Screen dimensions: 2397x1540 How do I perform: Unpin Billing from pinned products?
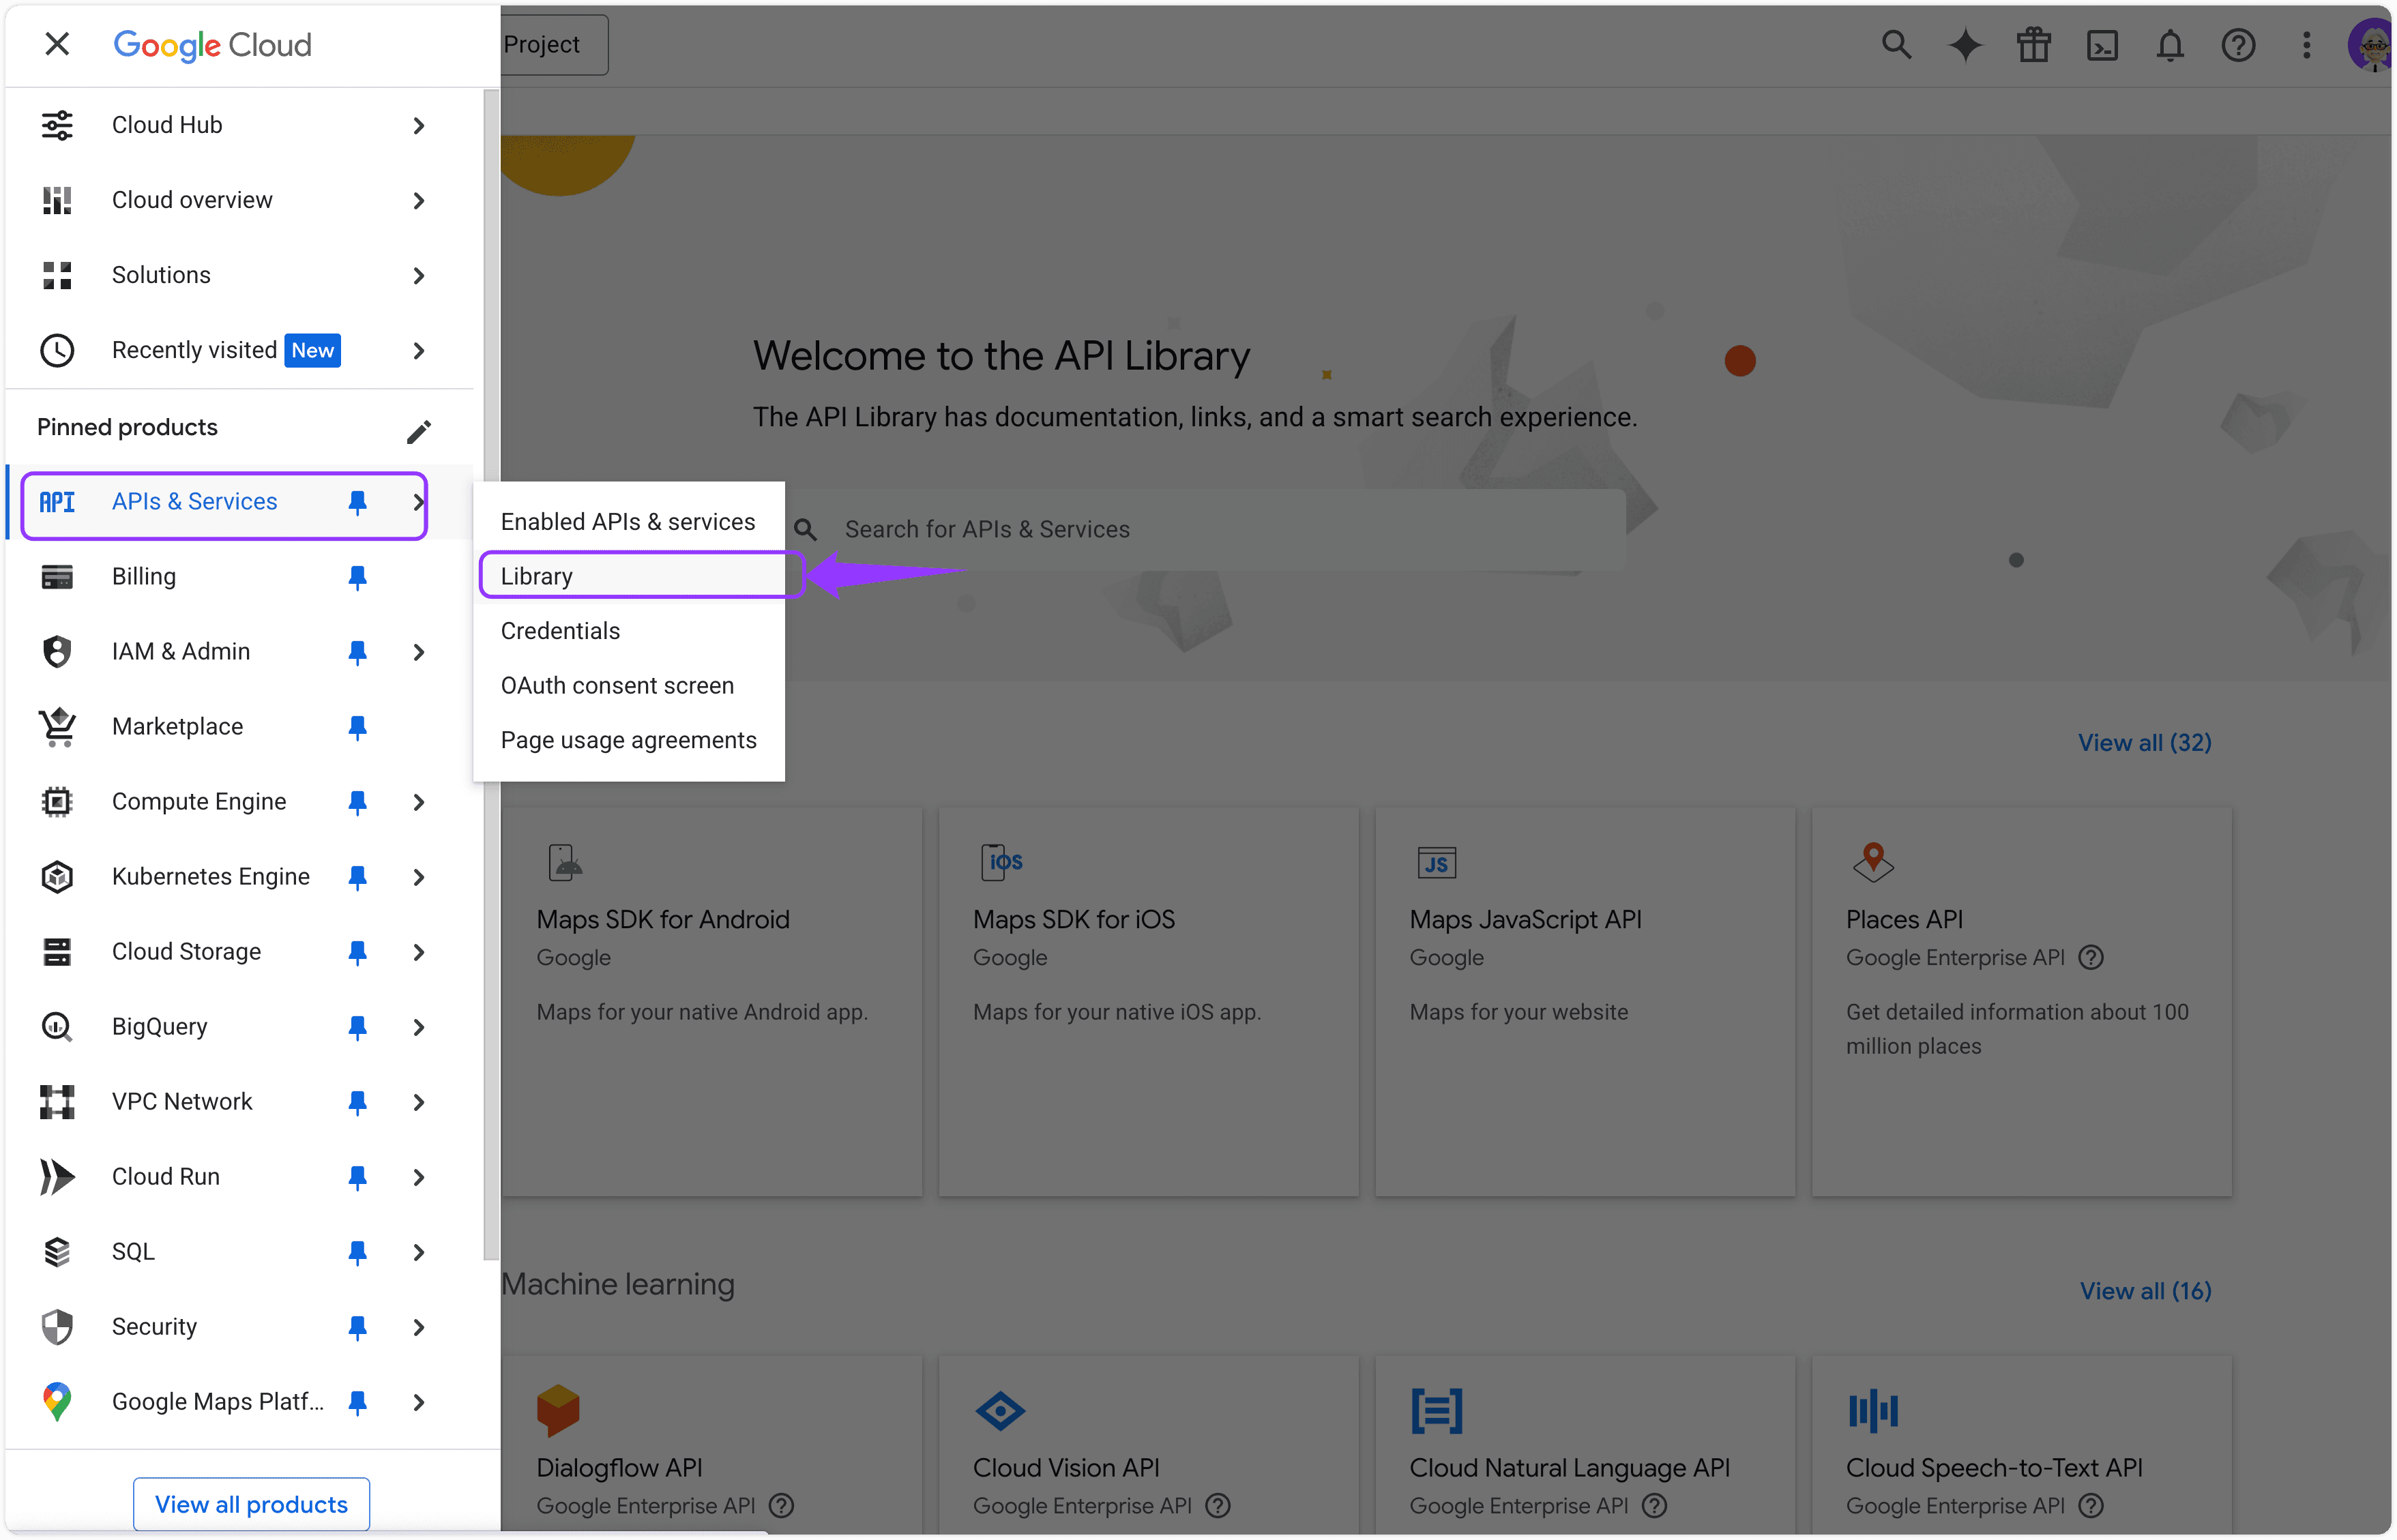[358, 577]
